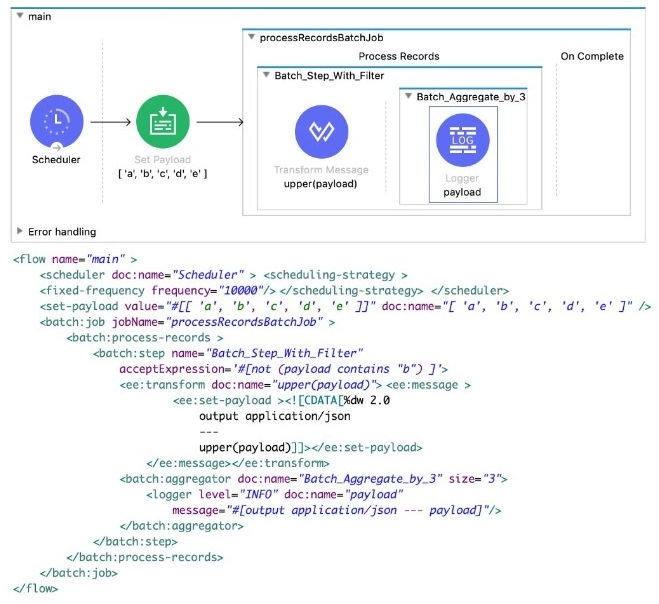Click the ['a', 'b', 'c', 'd', 'e'] payload label
Viewport: 659px width, 604px height.
(x=163, y=173)
